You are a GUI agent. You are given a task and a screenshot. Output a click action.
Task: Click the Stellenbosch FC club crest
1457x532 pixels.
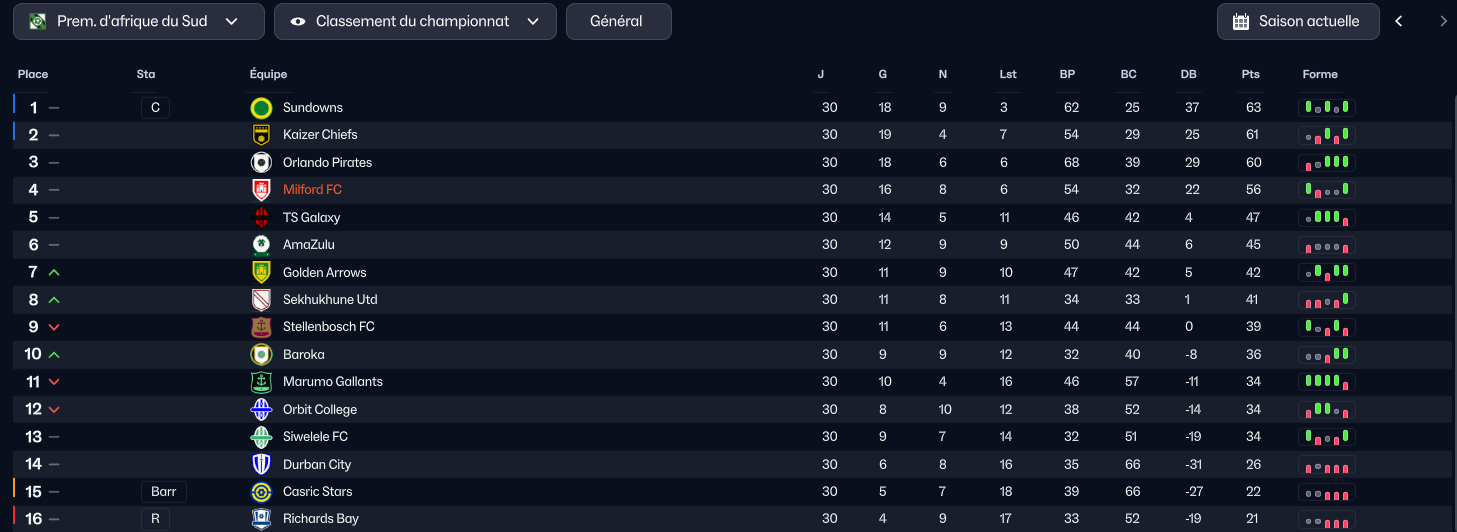(261, 327)
